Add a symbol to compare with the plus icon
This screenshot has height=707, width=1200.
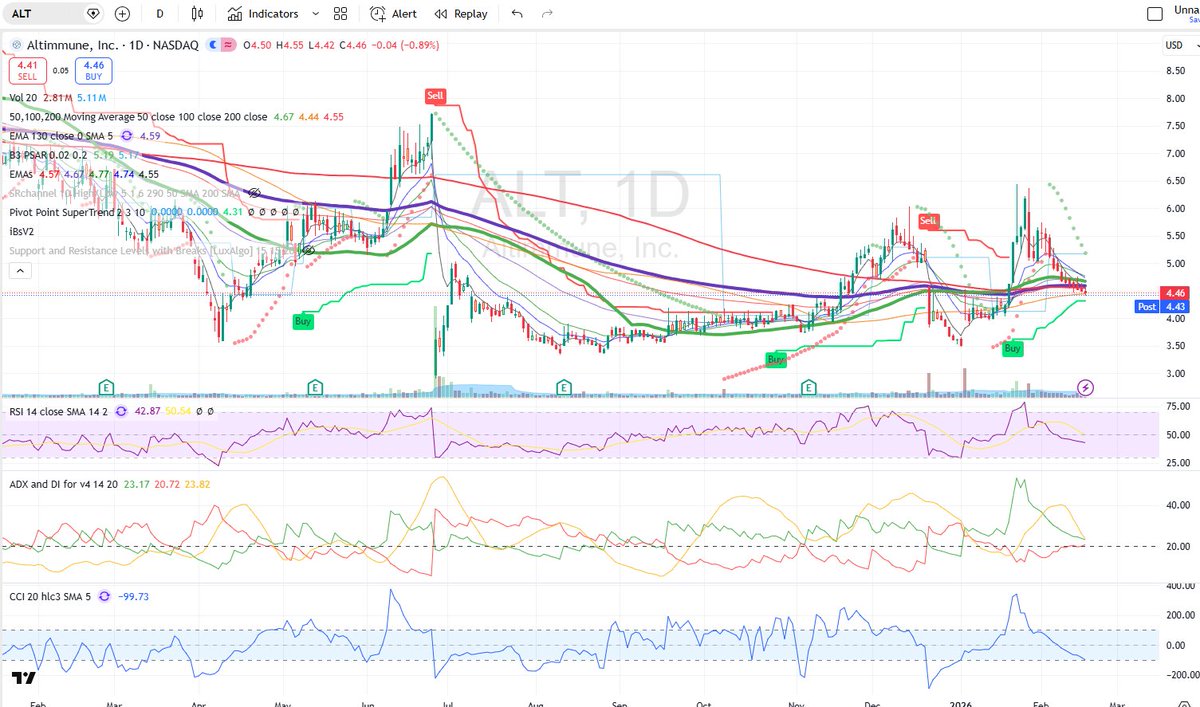123,14
